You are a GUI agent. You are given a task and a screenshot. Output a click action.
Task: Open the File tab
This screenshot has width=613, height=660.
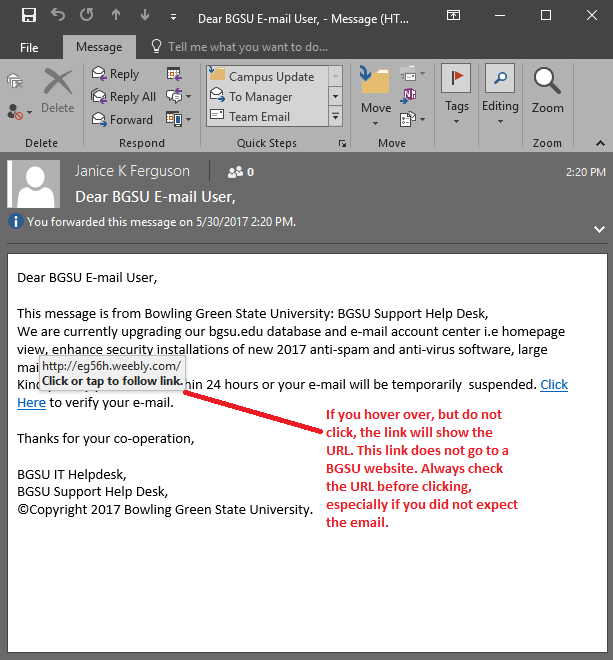click(x=29, y=47)
